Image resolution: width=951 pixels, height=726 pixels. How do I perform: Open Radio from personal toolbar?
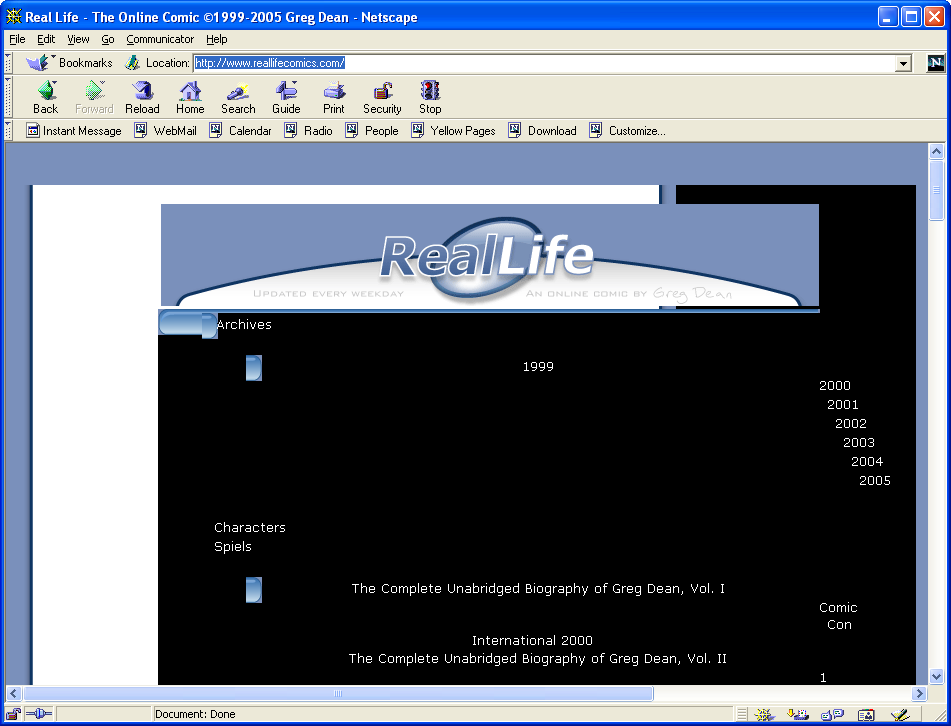coord(309,130)
